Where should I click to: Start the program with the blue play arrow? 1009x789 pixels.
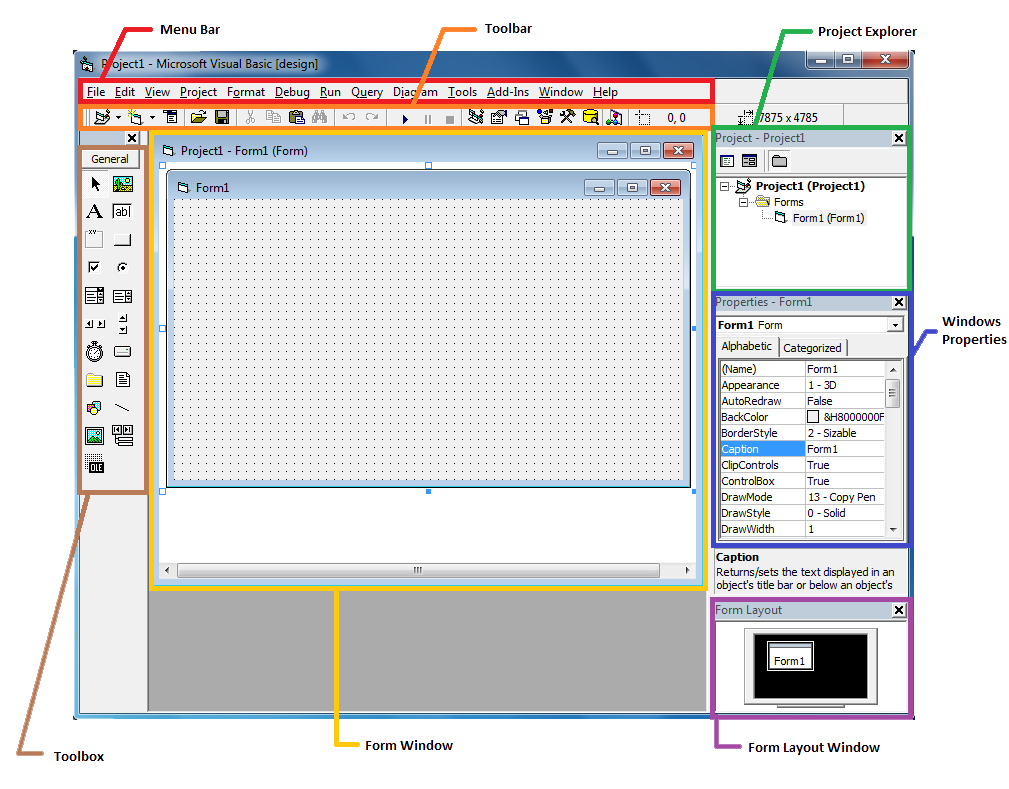point(405,119)
